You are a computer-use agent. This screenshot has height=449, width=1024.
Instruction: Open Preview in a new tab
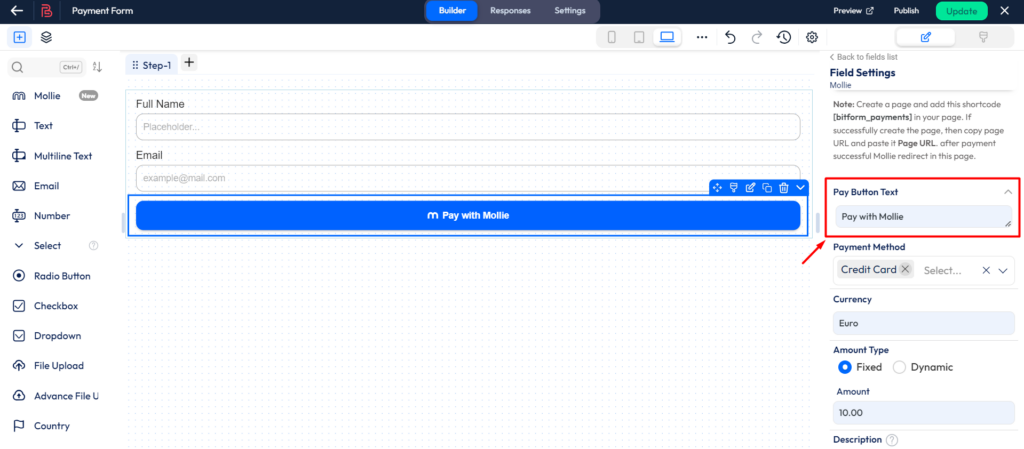(x=853, y=11)
